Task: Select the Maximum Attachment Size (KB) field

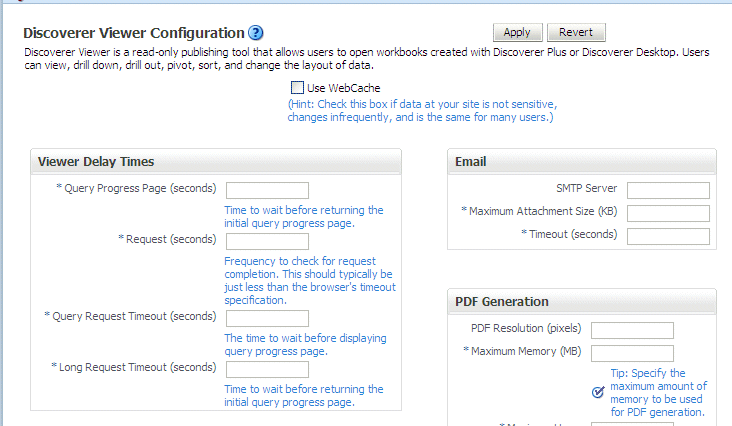Action: (x=668, y=213)
